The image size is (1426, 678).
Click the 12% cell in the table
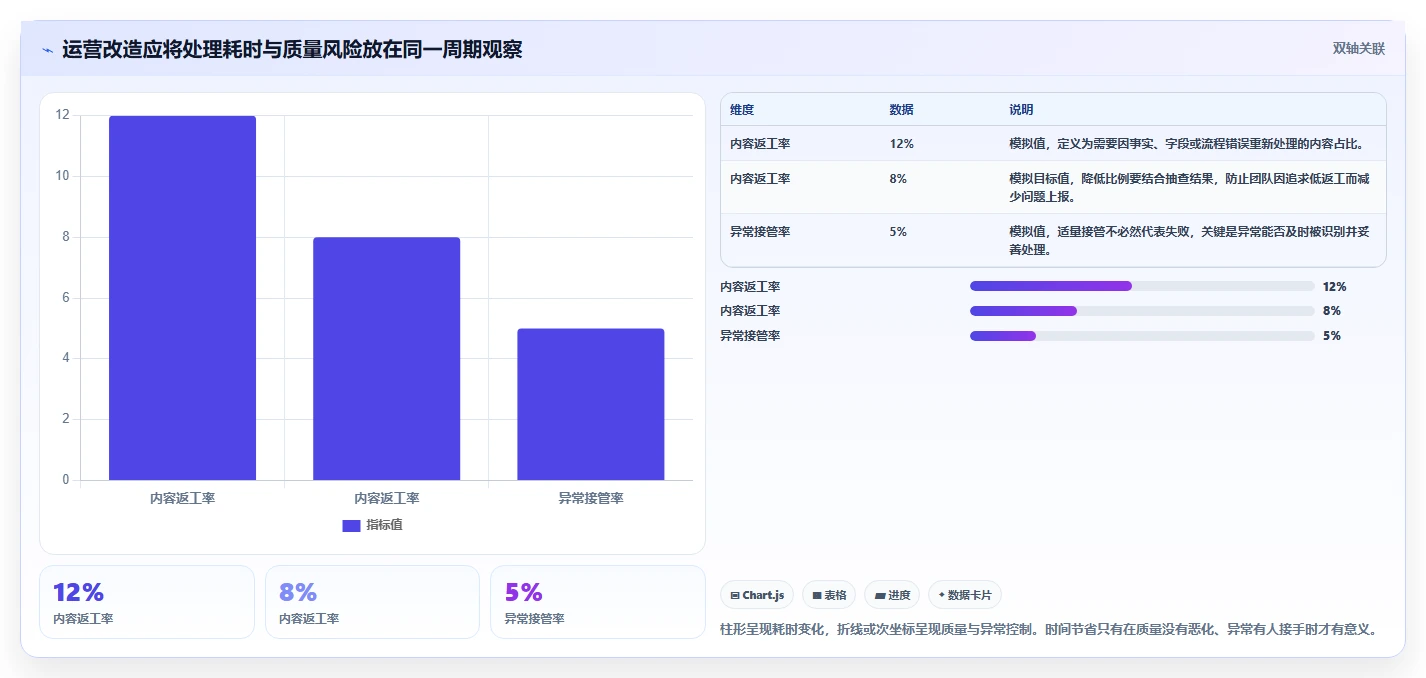901,144
